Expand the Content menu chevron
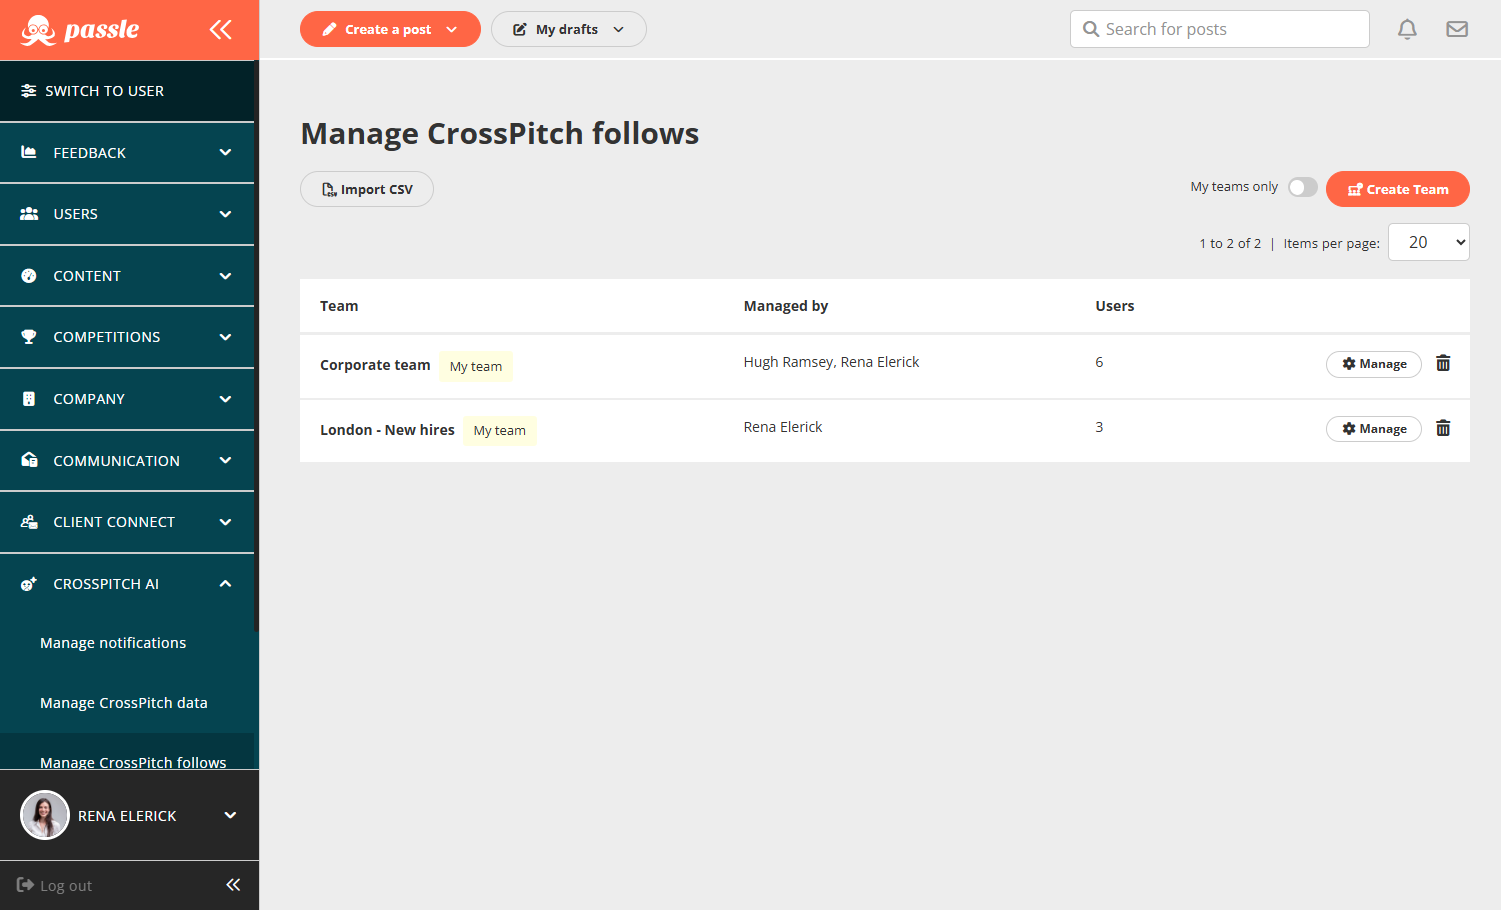The height and width of the screenshot is (910, 1501). pyautogui.click(x=225, y=276)
